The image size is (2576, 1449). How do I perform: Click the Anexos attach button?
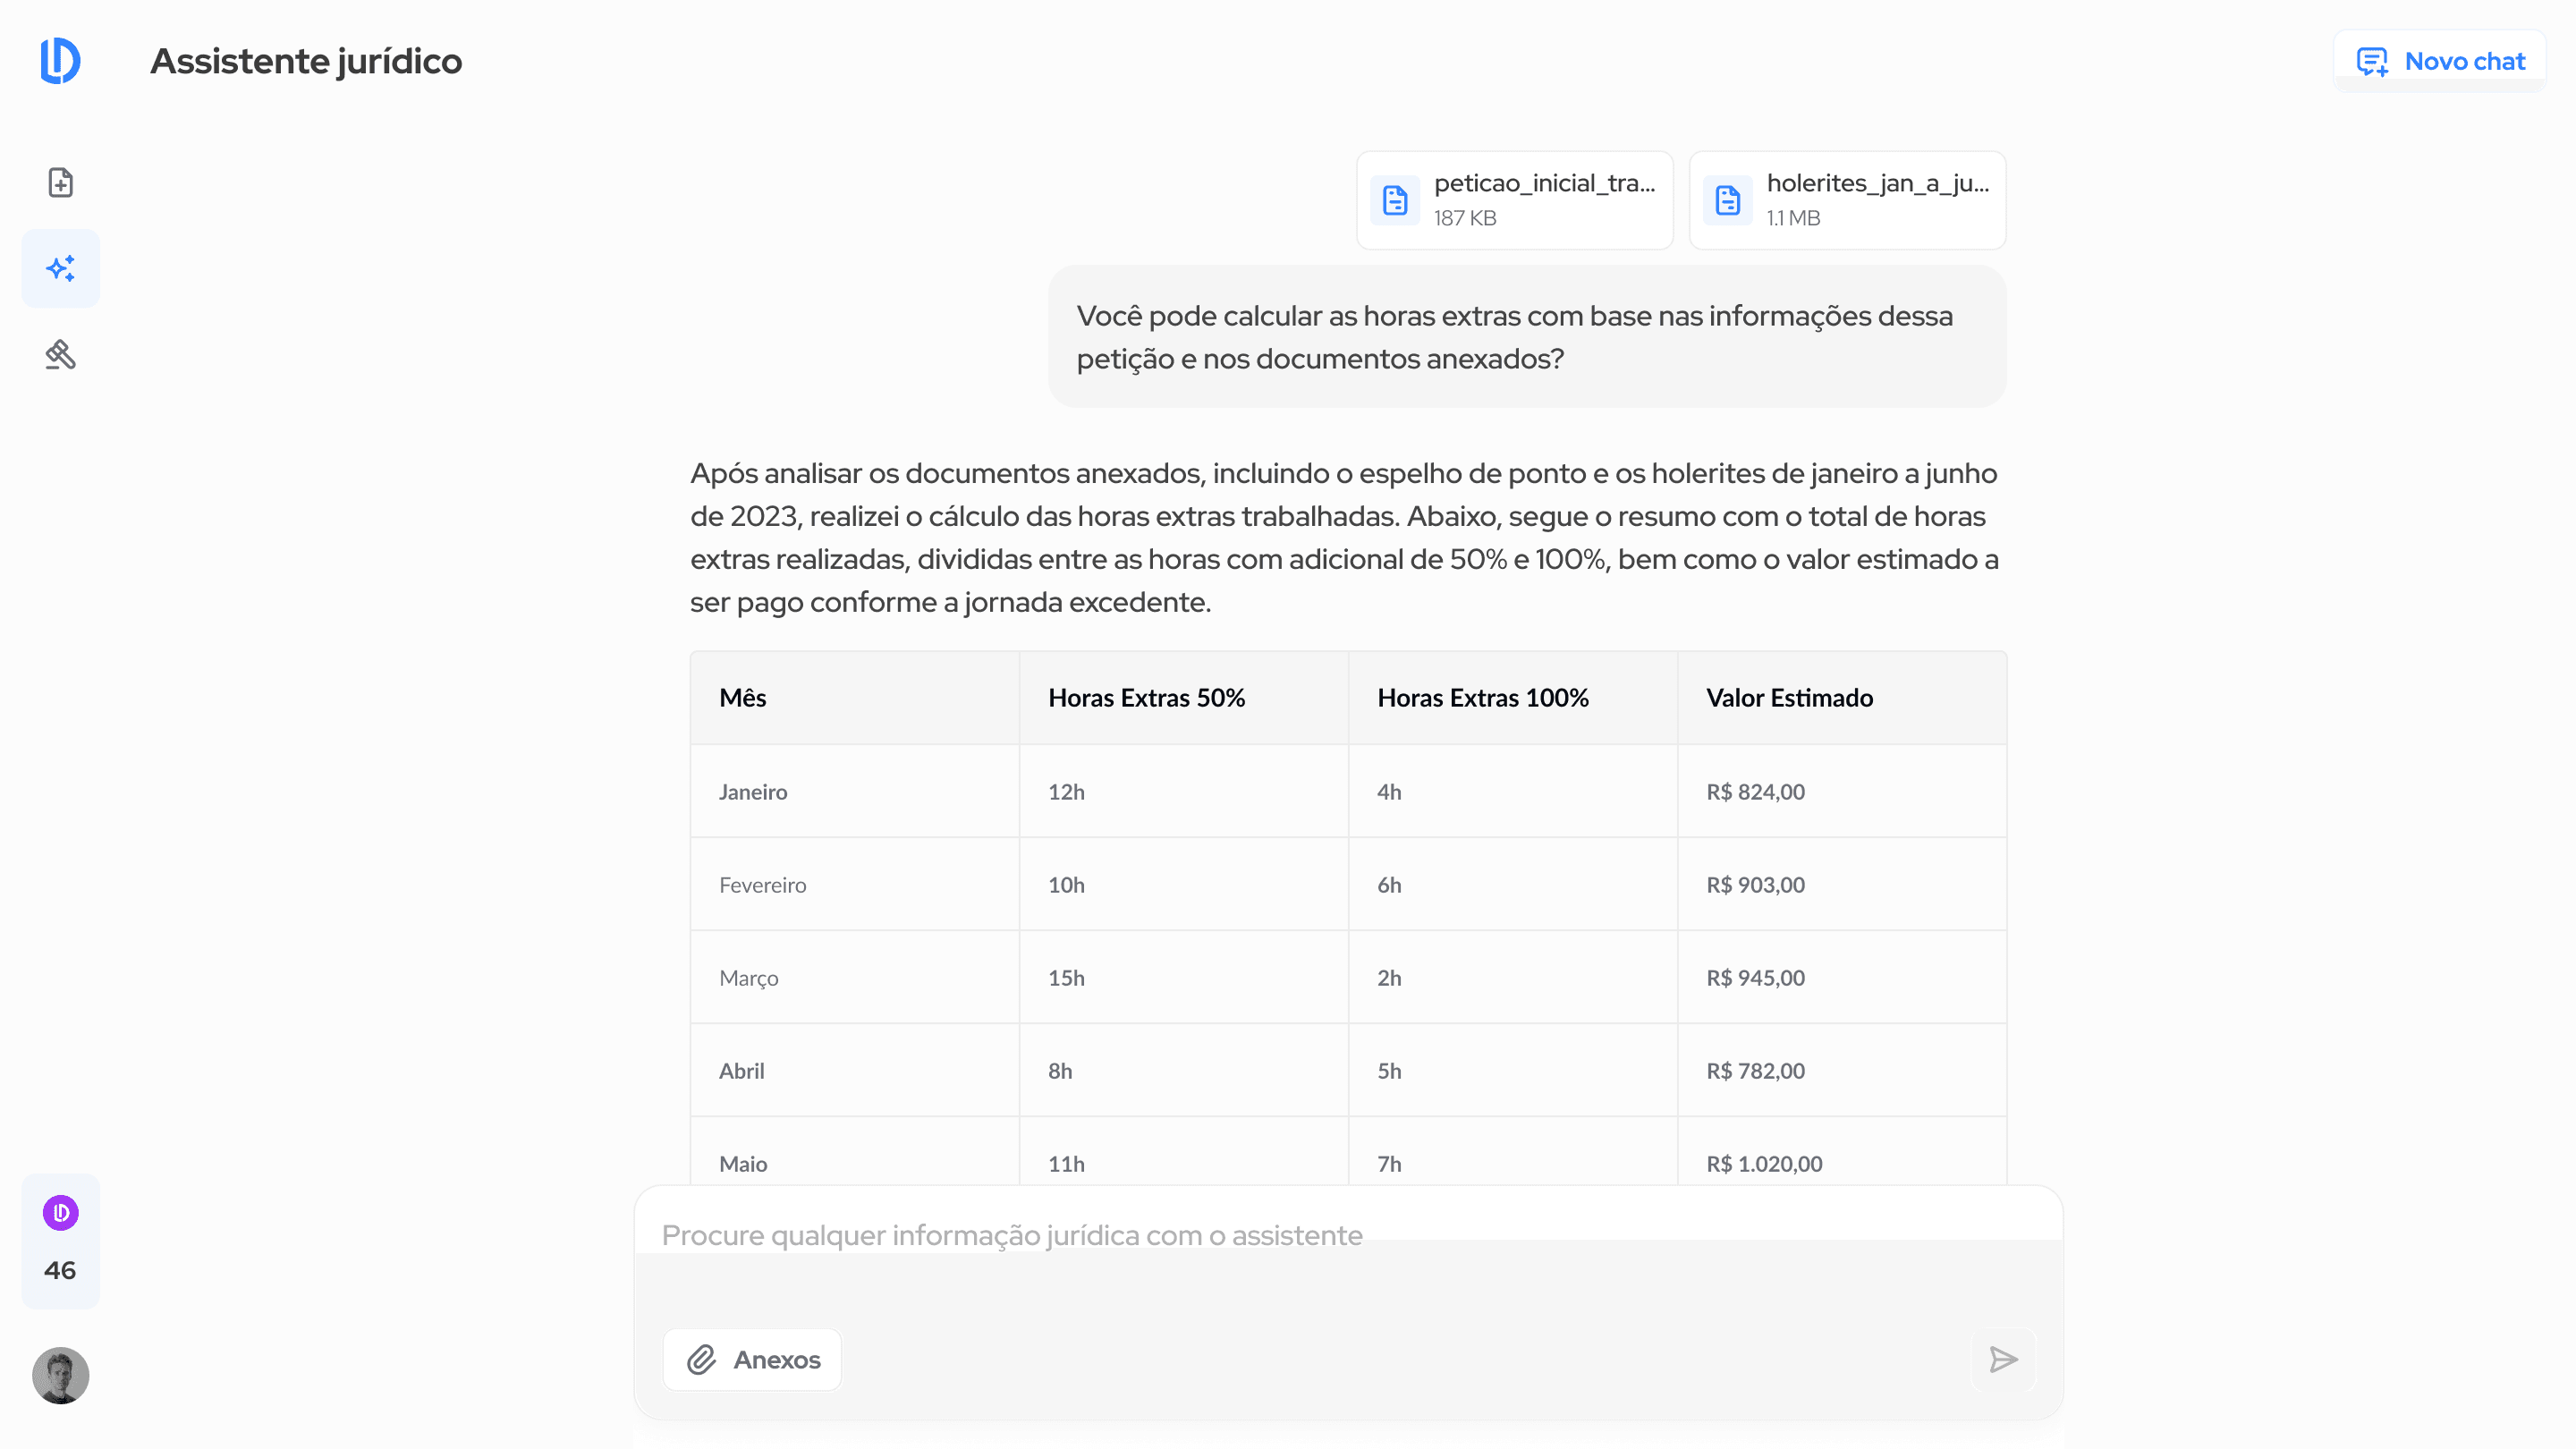click(752, 1359)
